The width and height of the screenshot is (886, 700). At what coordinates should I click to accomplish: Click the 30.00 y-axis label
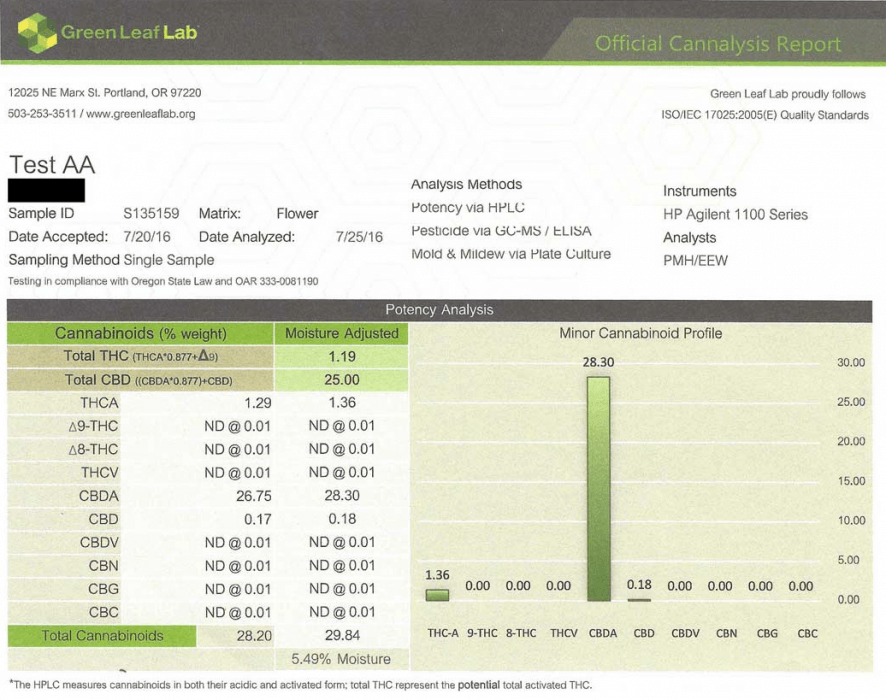click(850, 362)
